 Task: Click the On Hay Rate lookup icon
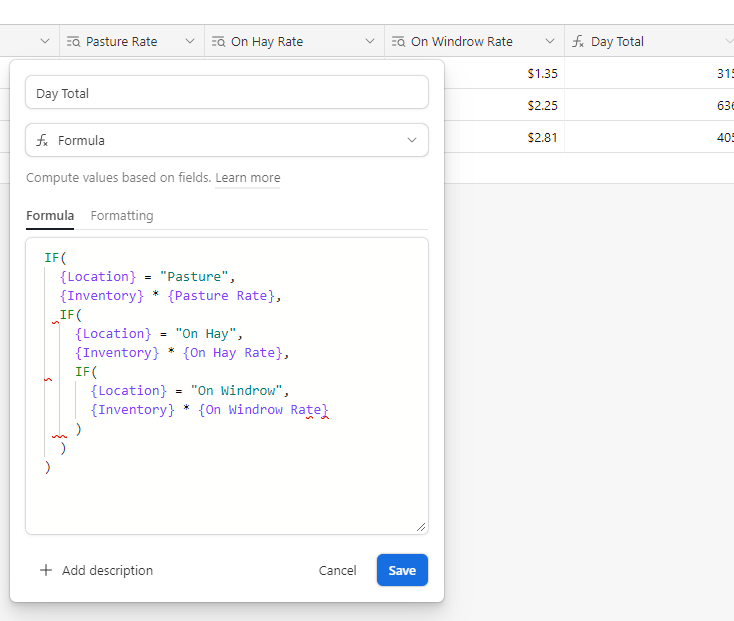(x=219, y=42)
